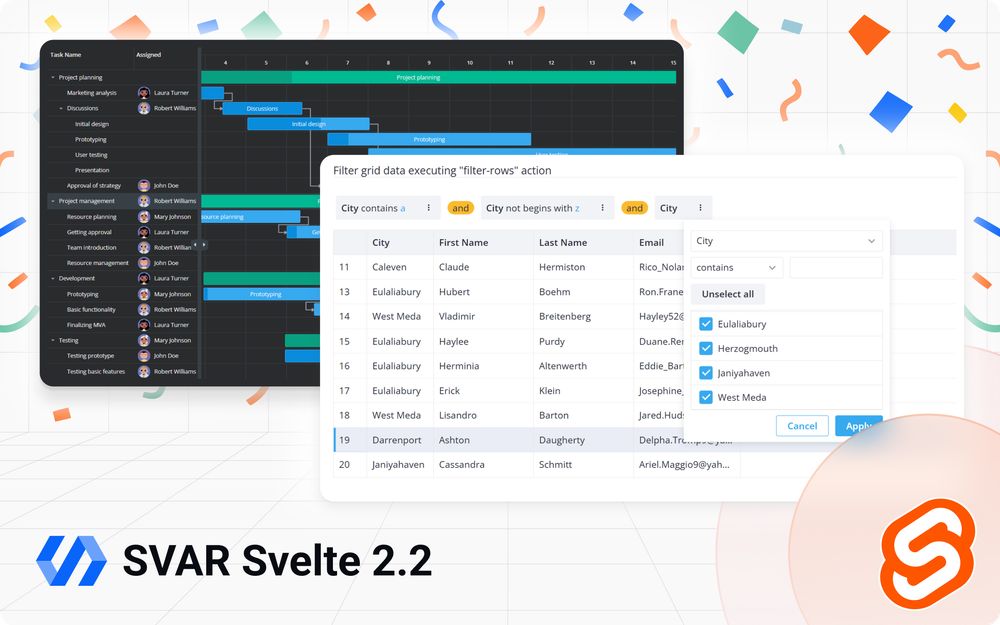Focus the filter value text input
This screenshot has height=625, width=1000.
[x=836, y=268]
